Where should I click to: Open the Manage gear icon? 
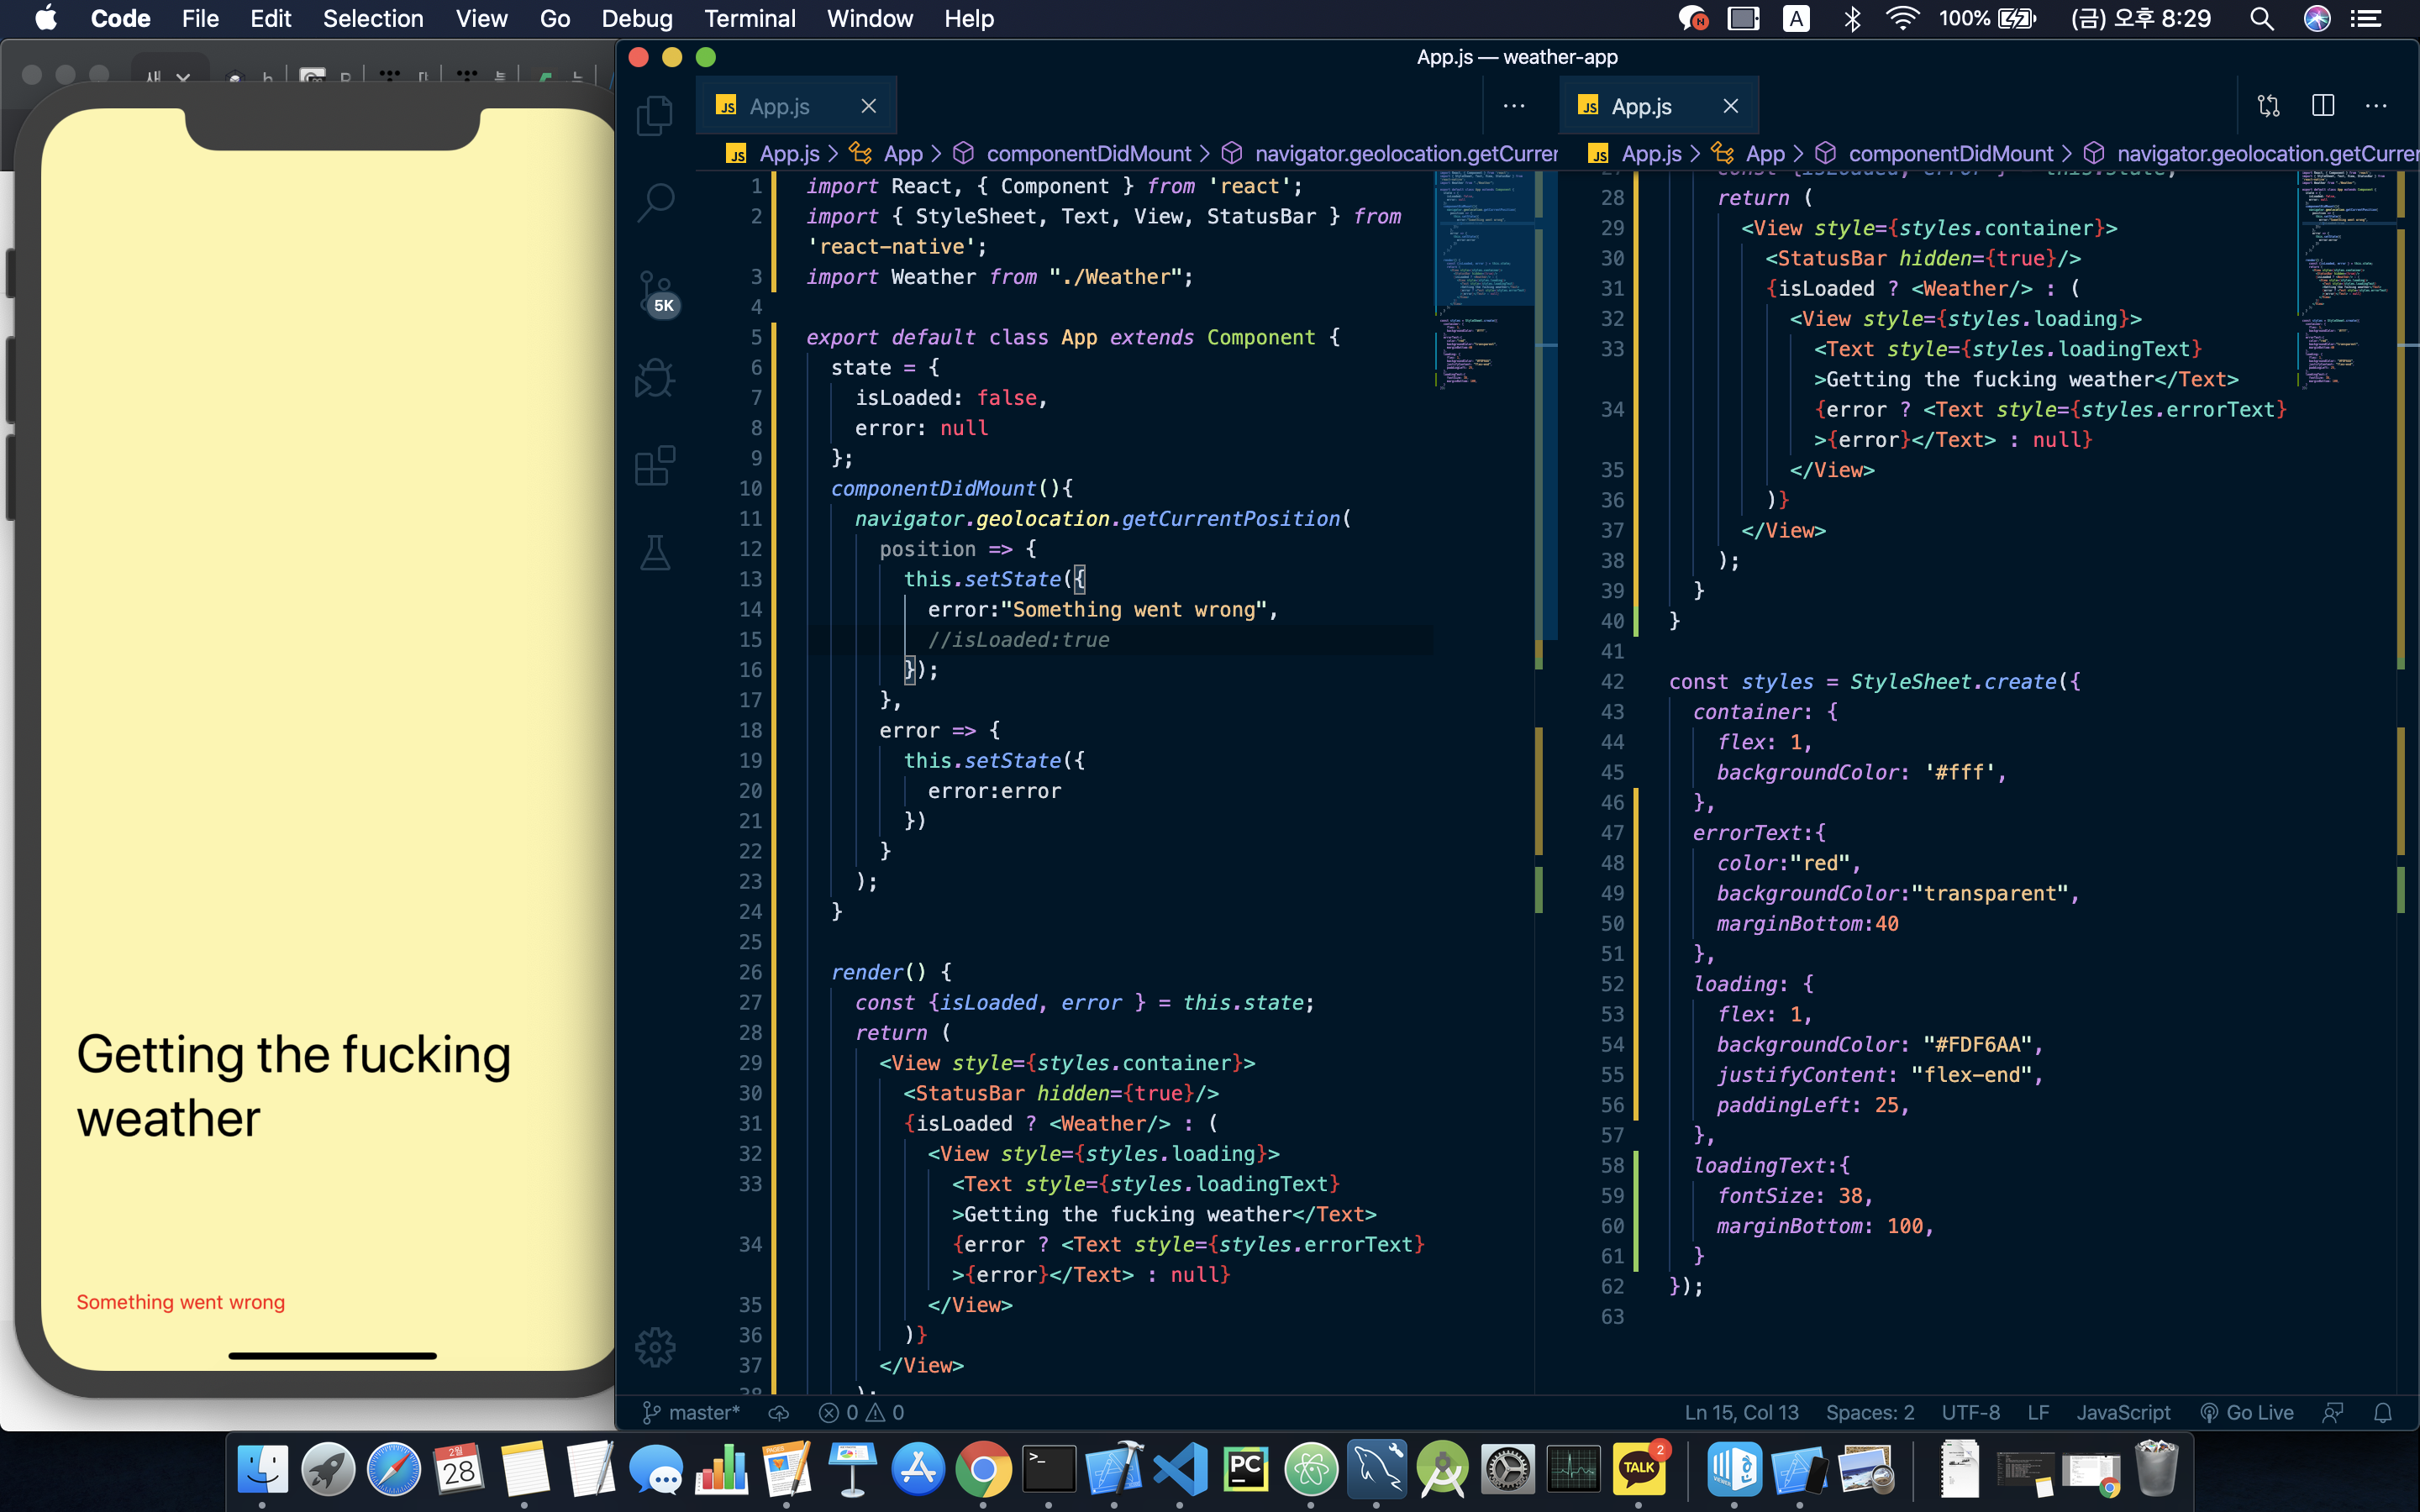(655, 1347)
